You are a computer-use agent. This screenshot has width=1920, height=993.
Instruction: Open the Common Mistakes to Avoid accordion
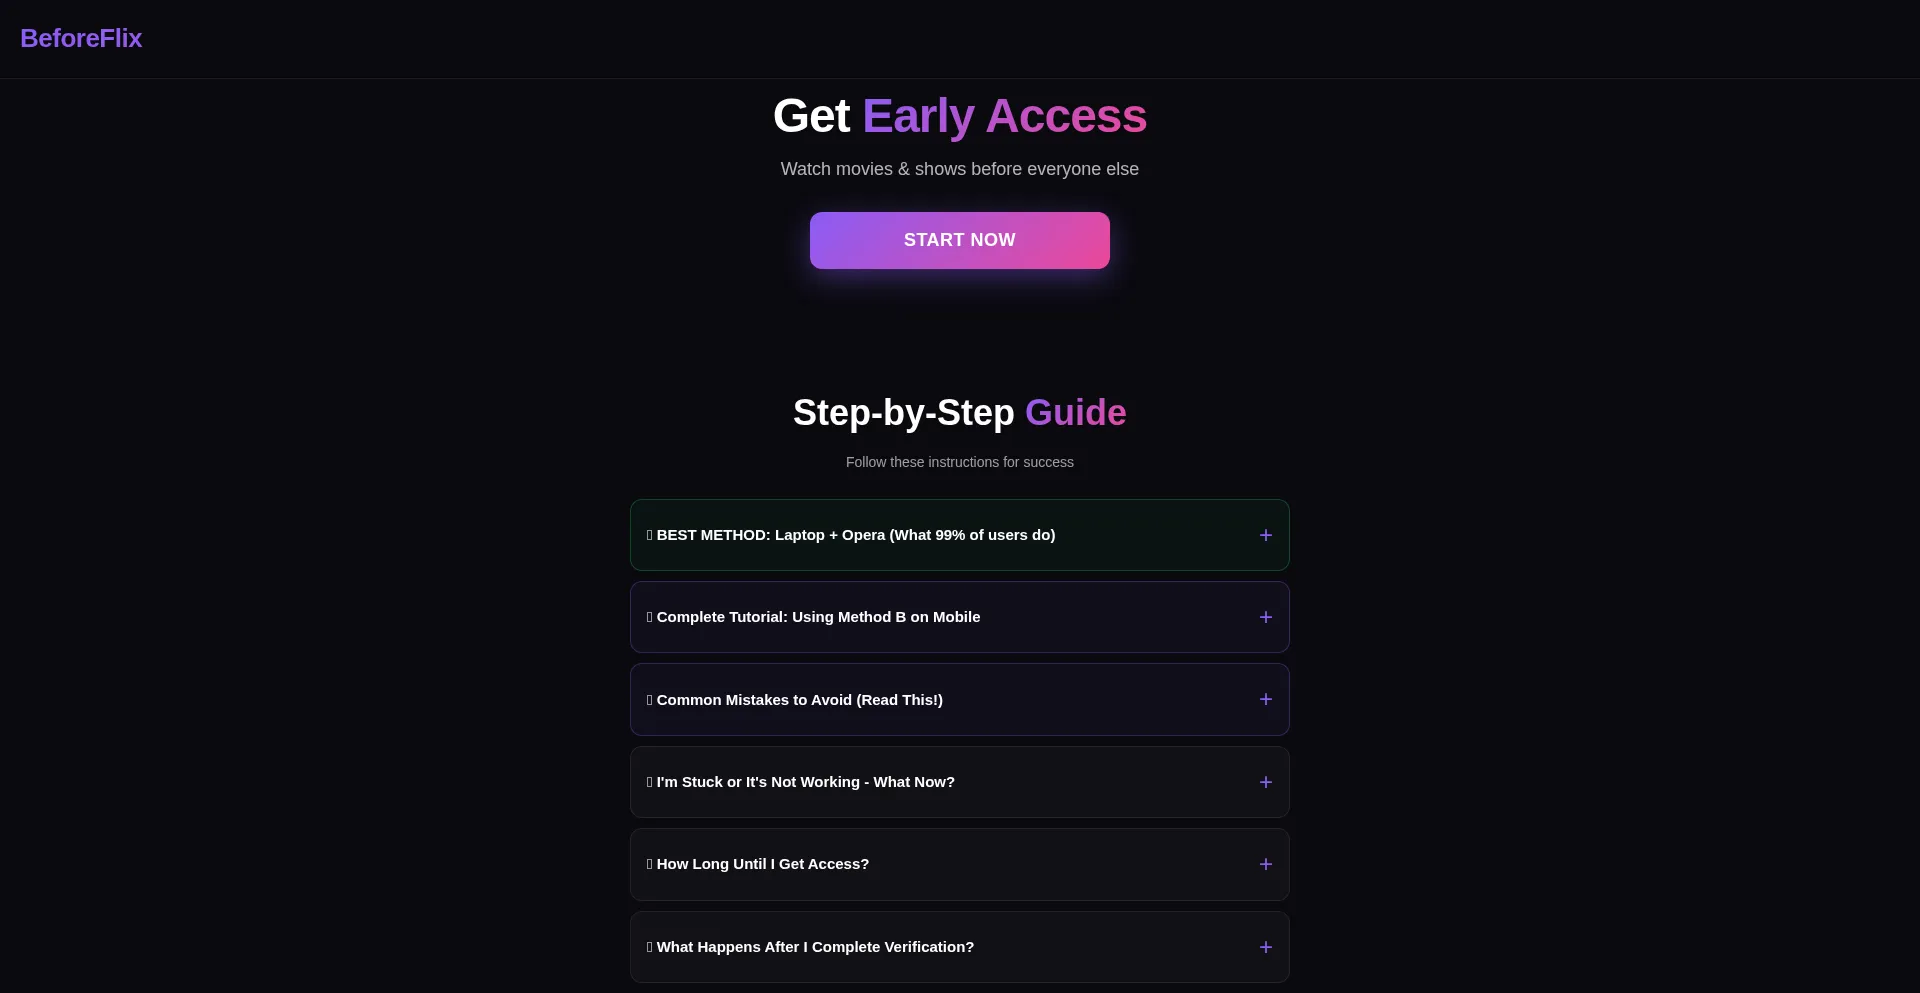(x=960, y=700)
